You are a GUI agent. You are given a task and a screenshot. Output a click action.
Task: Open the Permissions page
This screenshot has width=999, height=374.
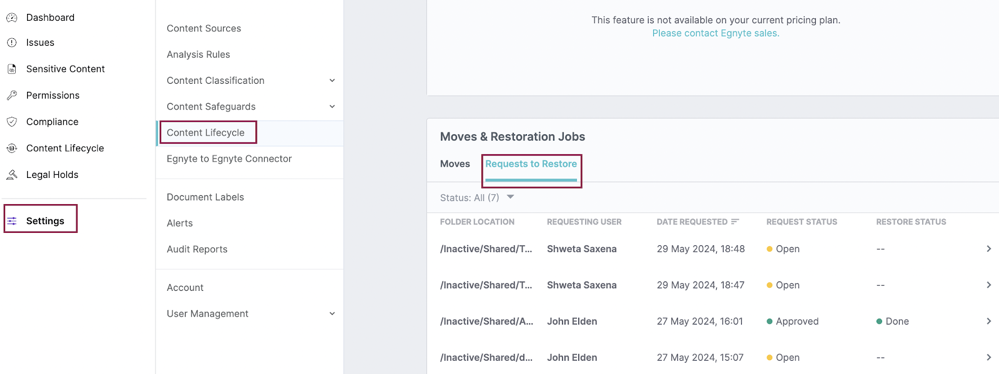53,96
